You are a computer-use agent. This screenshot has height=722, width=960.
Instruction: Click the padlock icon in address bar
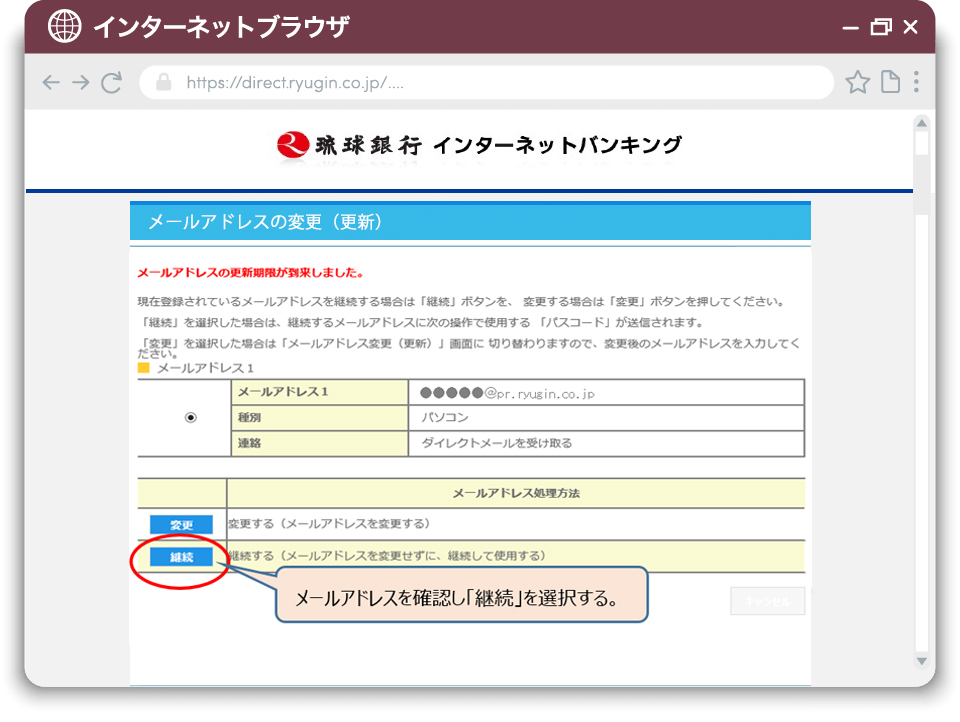pos(163,81)
